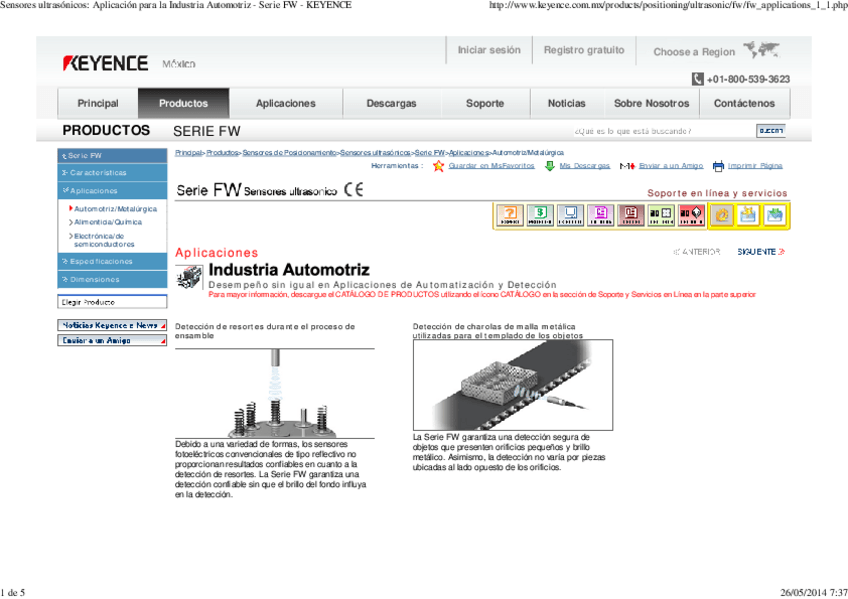Click the blue printer icon
This screenshot has height=599, width=848.
[718, 166]
